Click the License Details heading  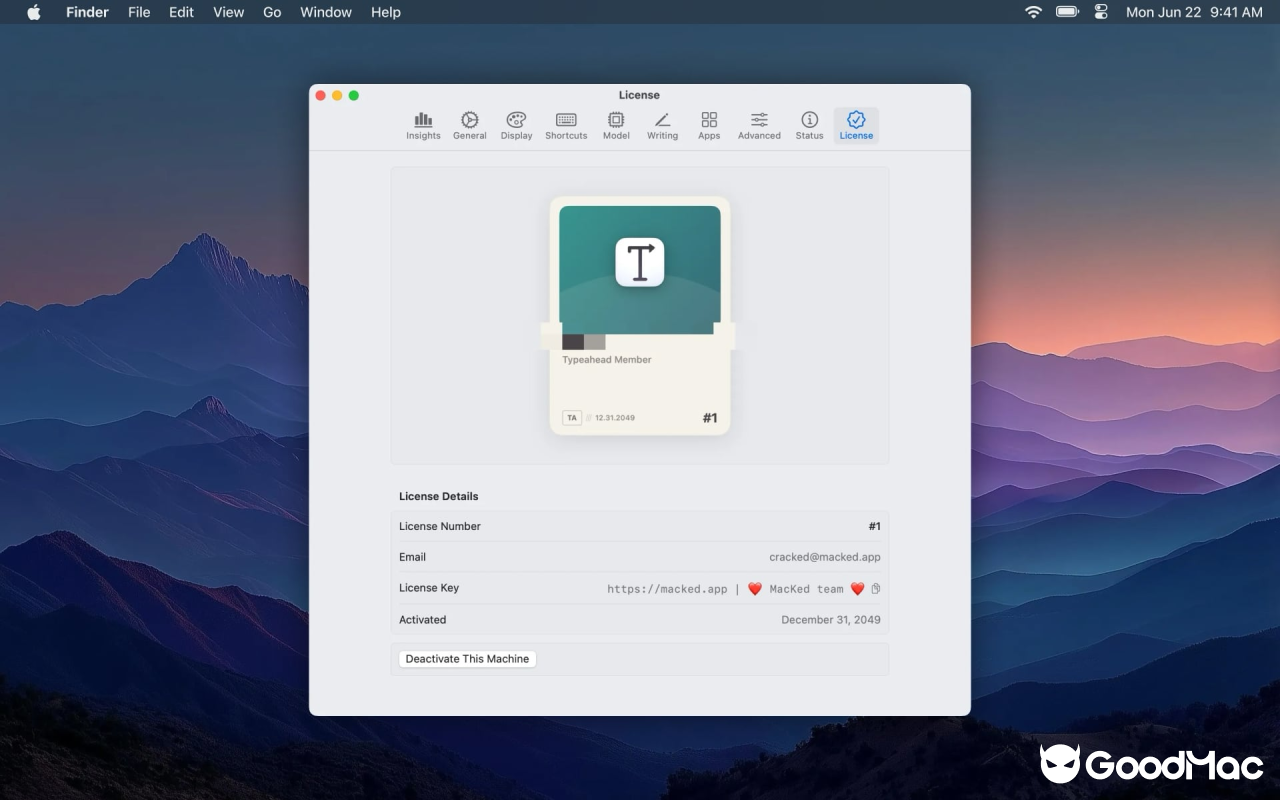(x=439, y=496)
